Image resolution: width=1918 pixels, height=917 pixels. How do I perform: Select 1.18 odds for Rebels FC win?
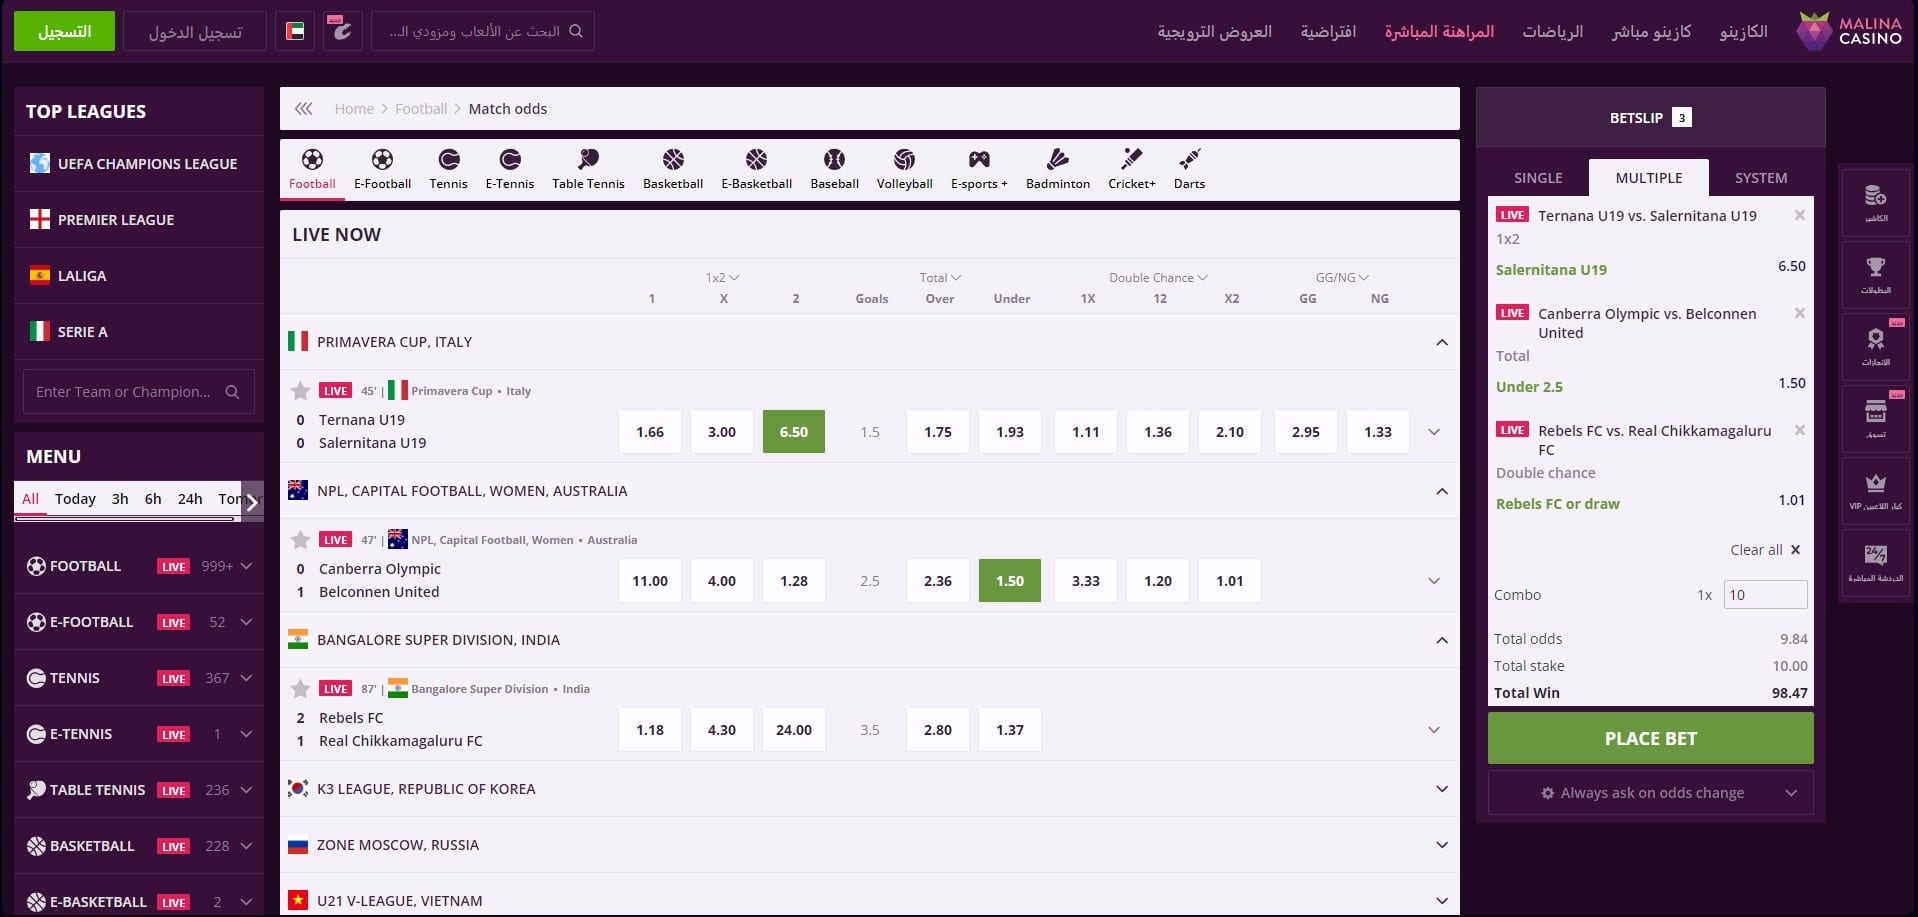click(650, 730)
